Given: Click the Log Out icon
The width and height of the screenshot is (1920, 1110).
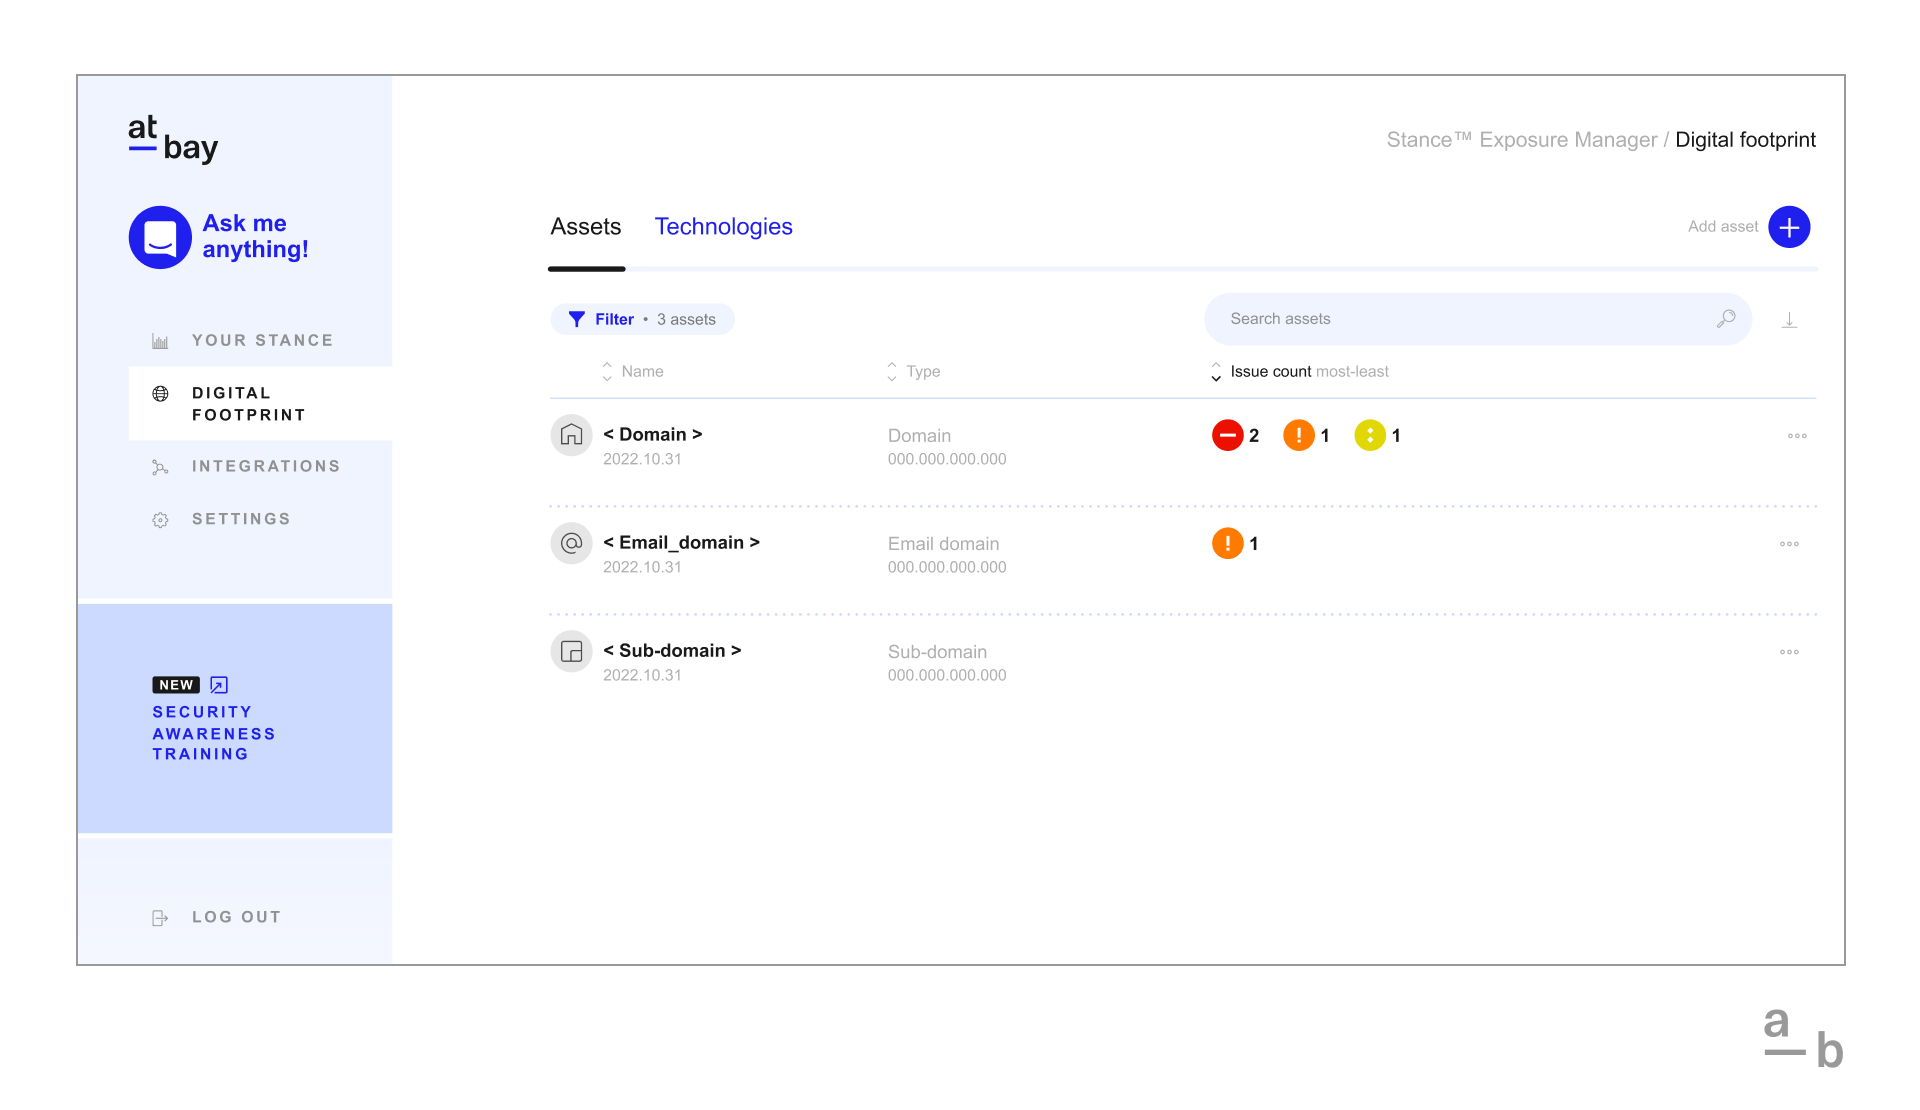Looking at the screenshot, I should tap(160, 916).
